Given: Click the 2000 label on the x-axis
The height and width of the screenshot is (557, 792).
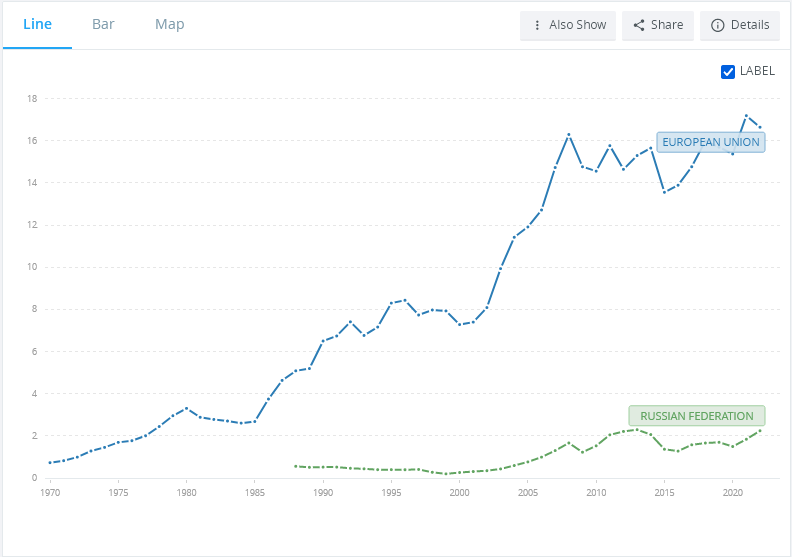Looking at the screenshot, I should click(459, 493).
